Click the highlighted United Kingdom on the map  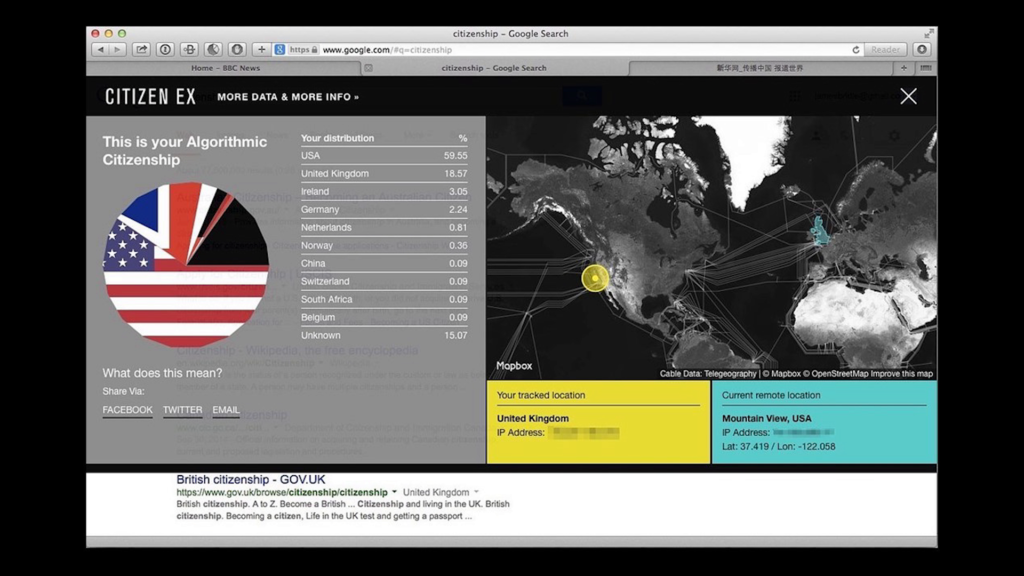coord(818,230)
